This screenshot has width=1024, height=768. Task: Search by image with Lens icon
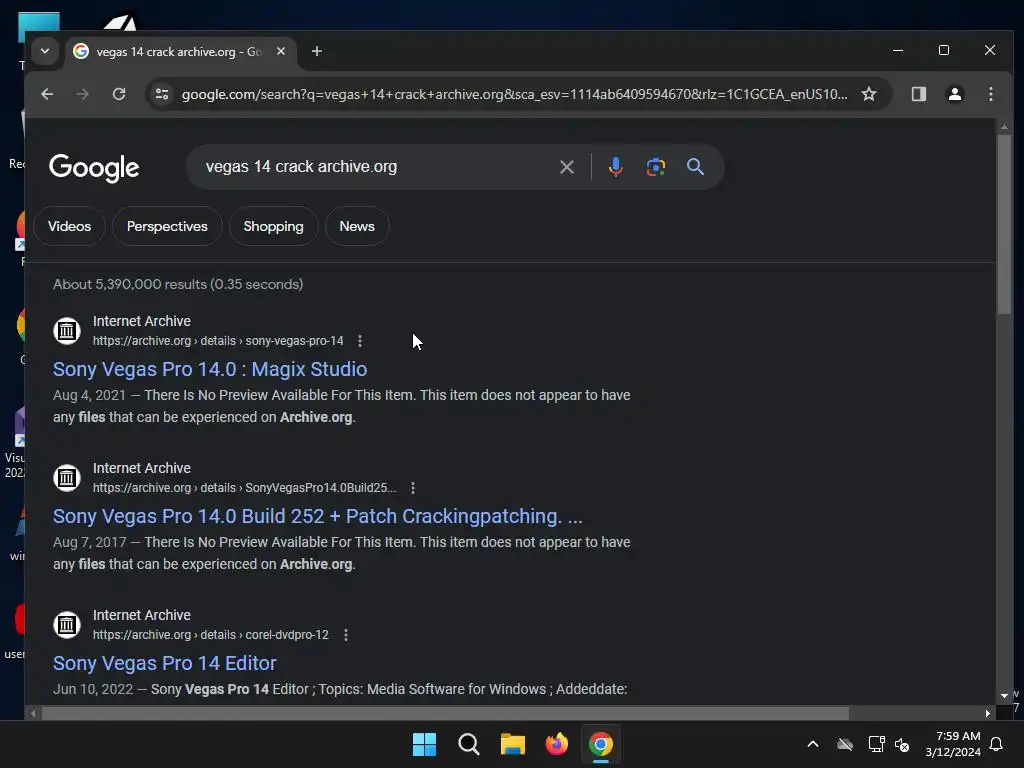656,167
